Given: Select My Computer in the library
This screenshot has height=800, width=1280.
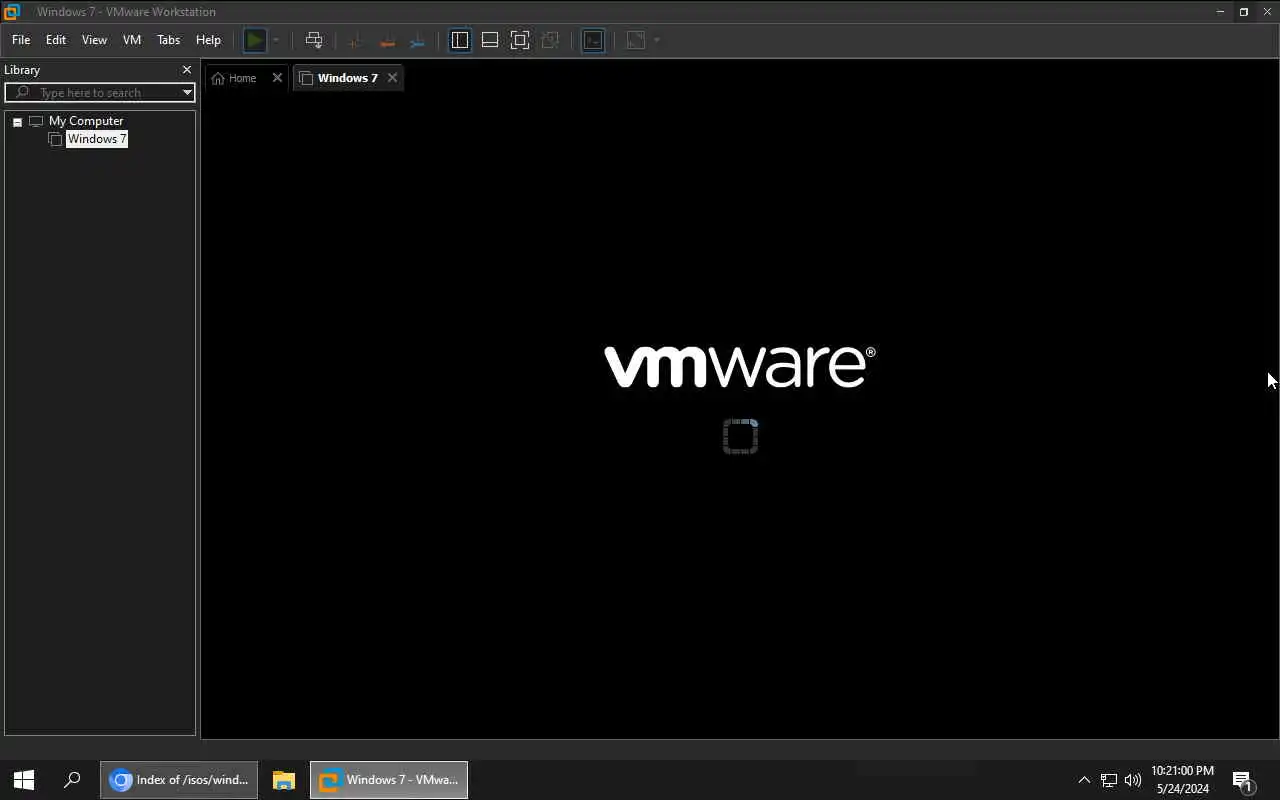Looking at the screenshot, I should pos(86,121).
